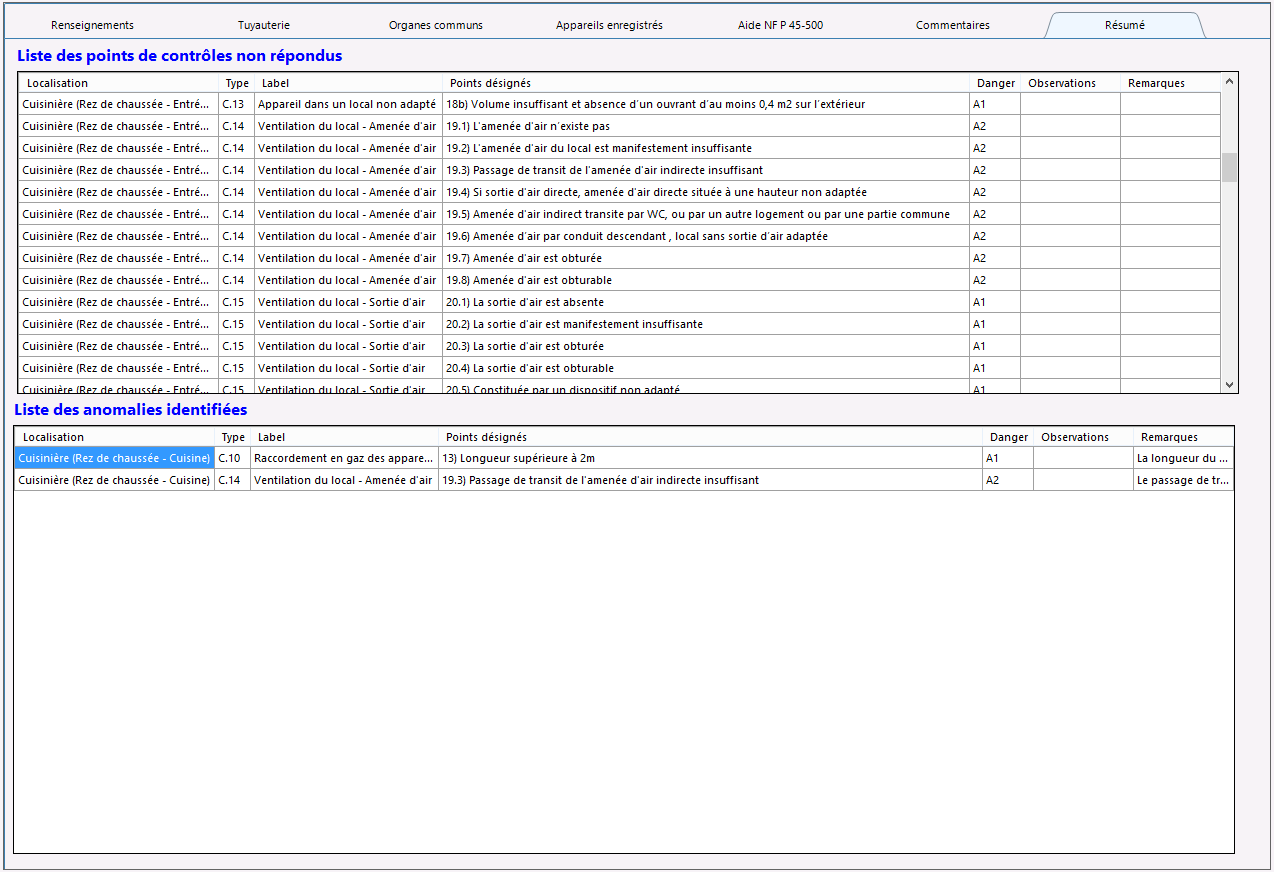Select the row '19.1) L'amenée d'air n'existe pas'
1274x872 pixels.
tap(620, 126)
